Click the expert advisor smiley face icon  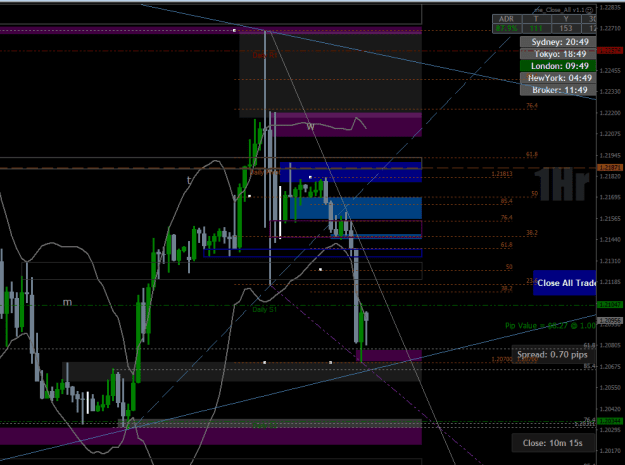point(590,10)
